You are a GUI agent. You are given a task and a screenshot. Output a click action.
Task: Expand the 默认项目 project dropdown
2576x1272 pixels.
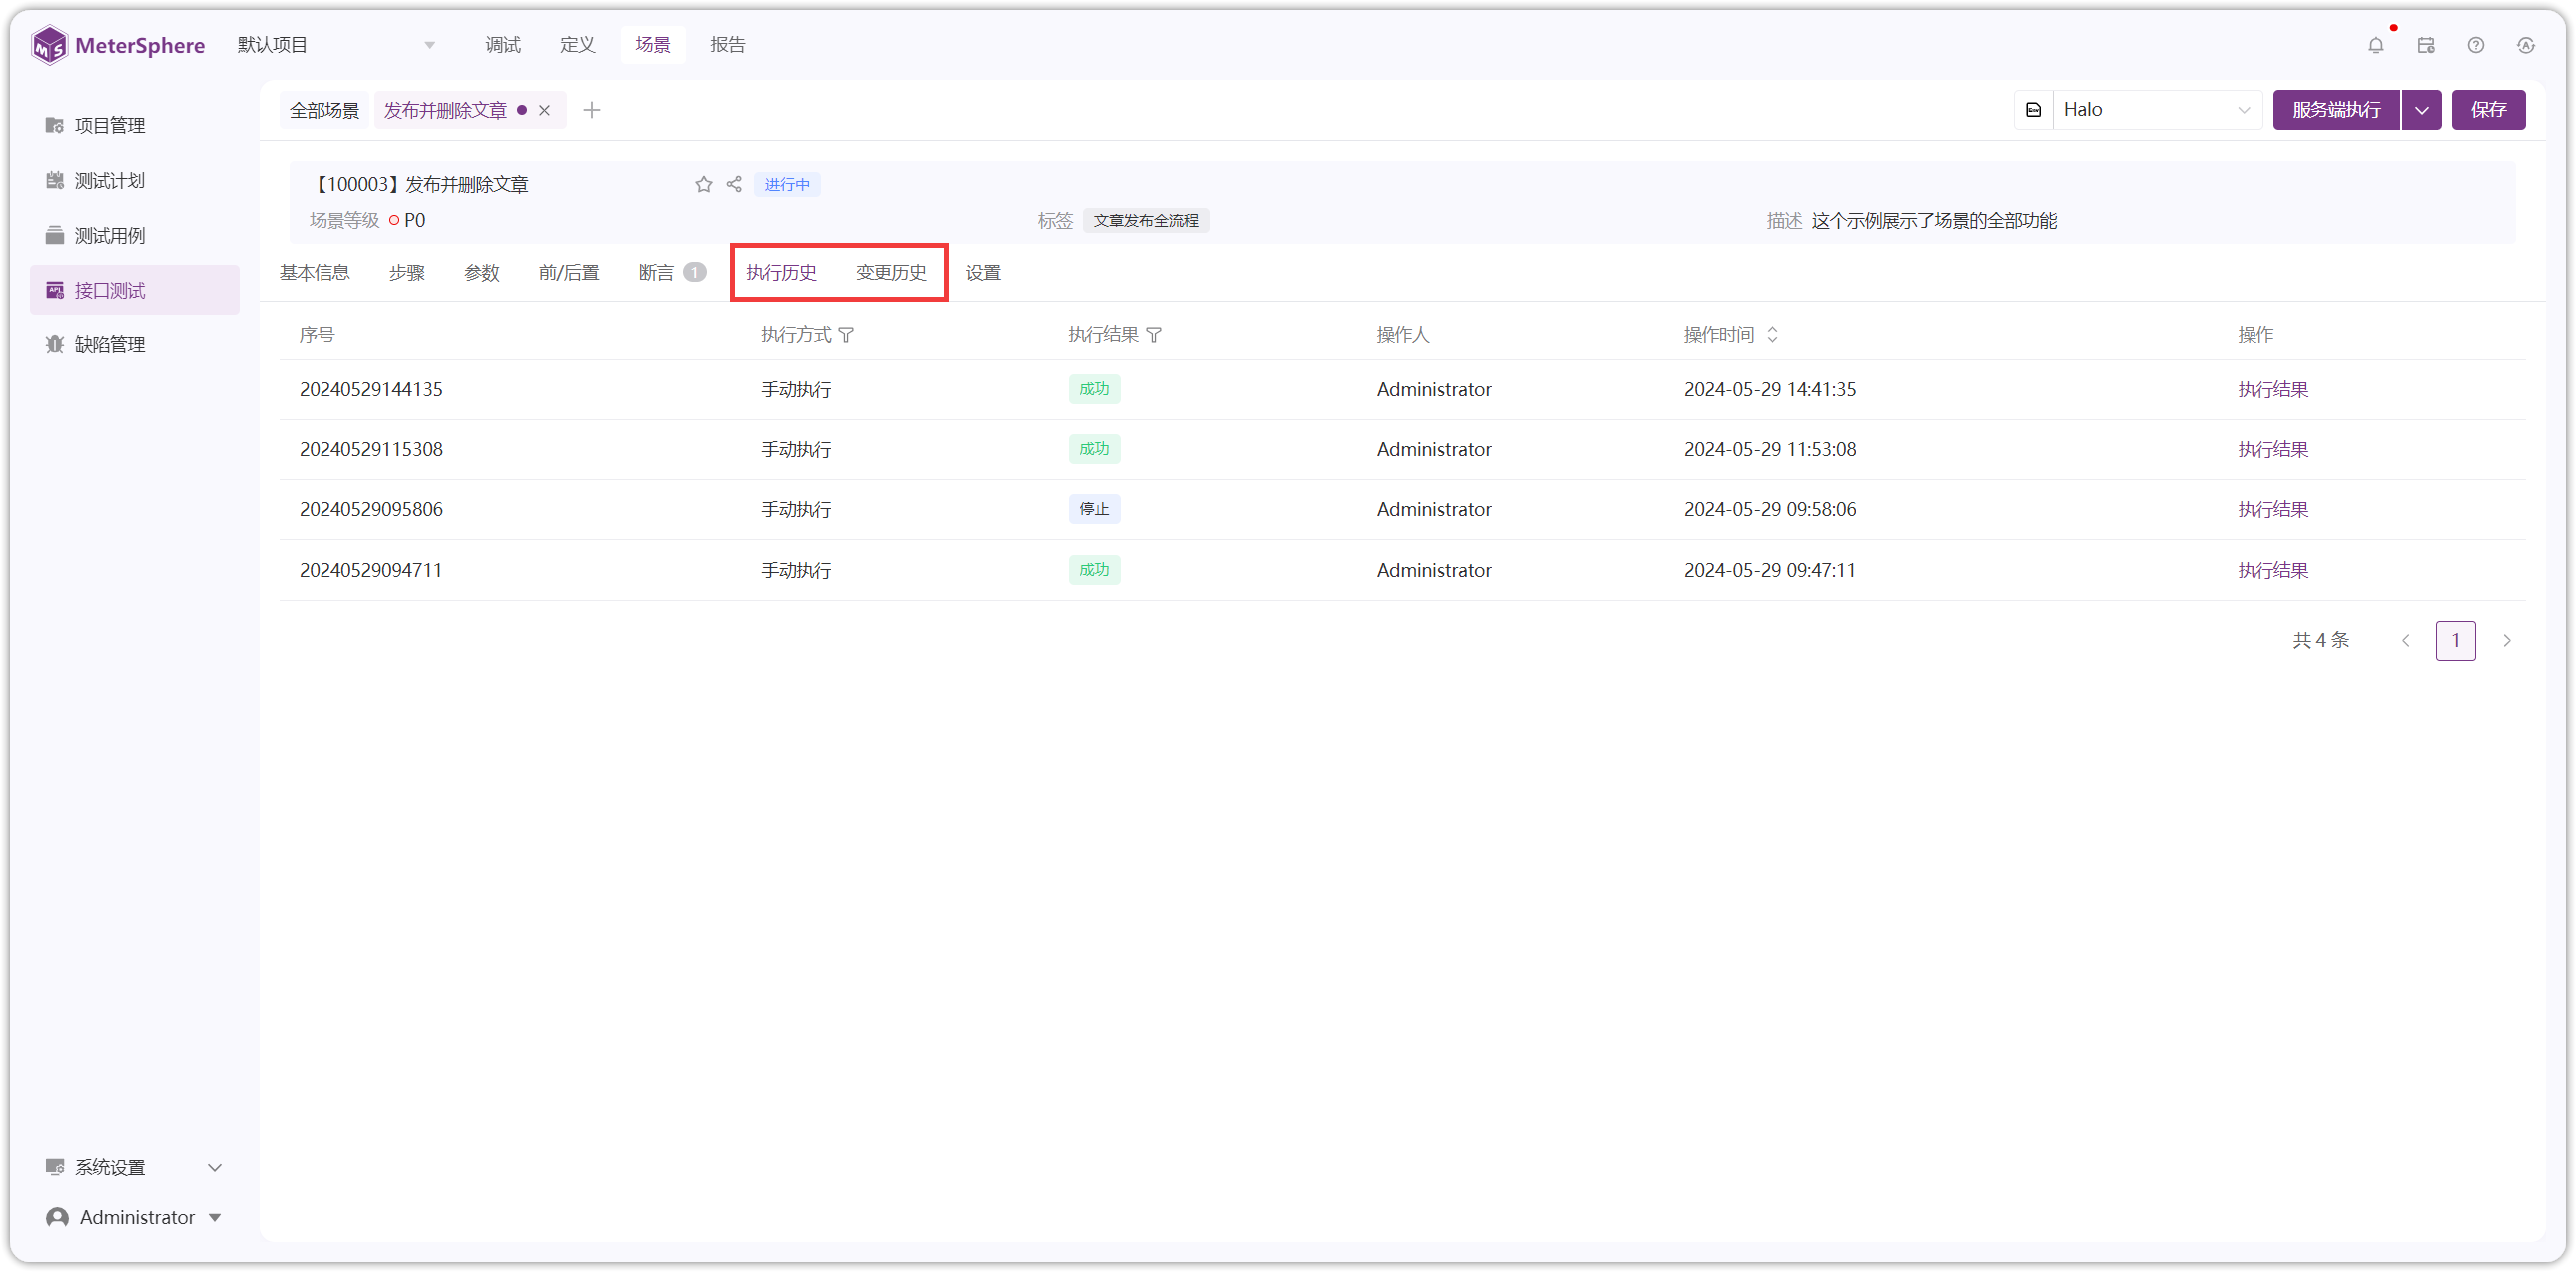pyautogui.click(x=337, y=45)
